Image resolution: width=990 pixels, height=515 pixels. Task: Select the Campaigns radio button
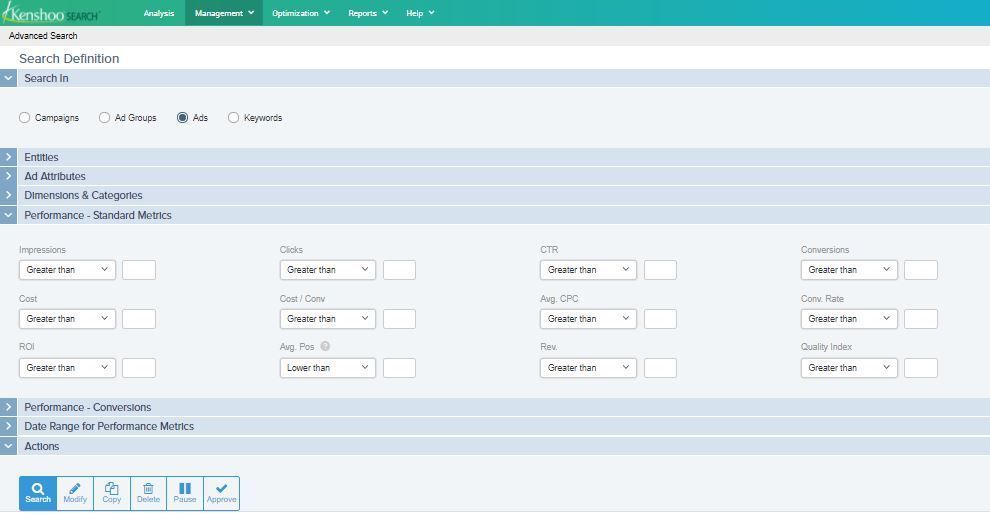click(x=25, y=117)
